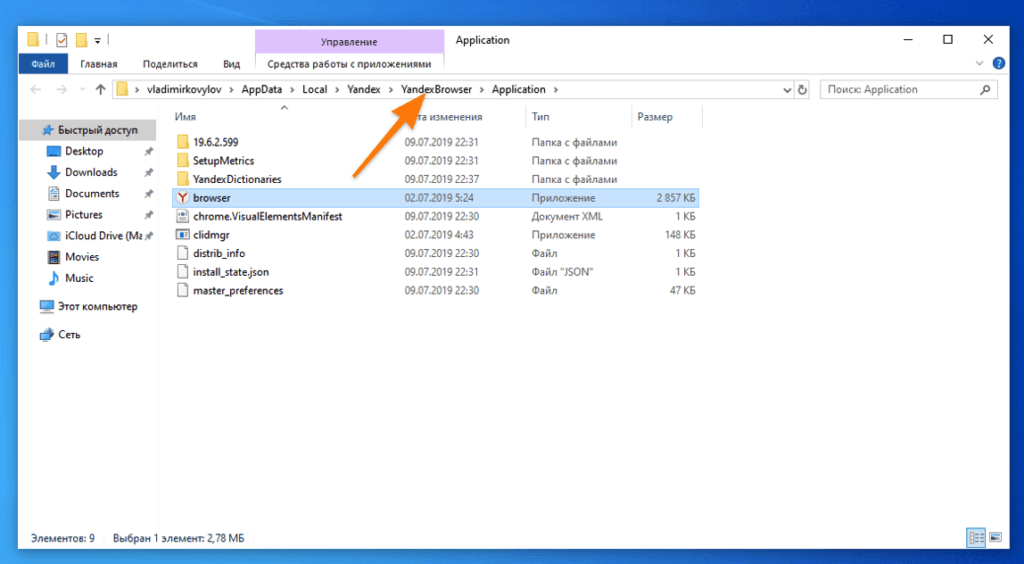The image size is (1024, 564).
Task: Click the Forward navigation arrow
Action: coord(61,89)
